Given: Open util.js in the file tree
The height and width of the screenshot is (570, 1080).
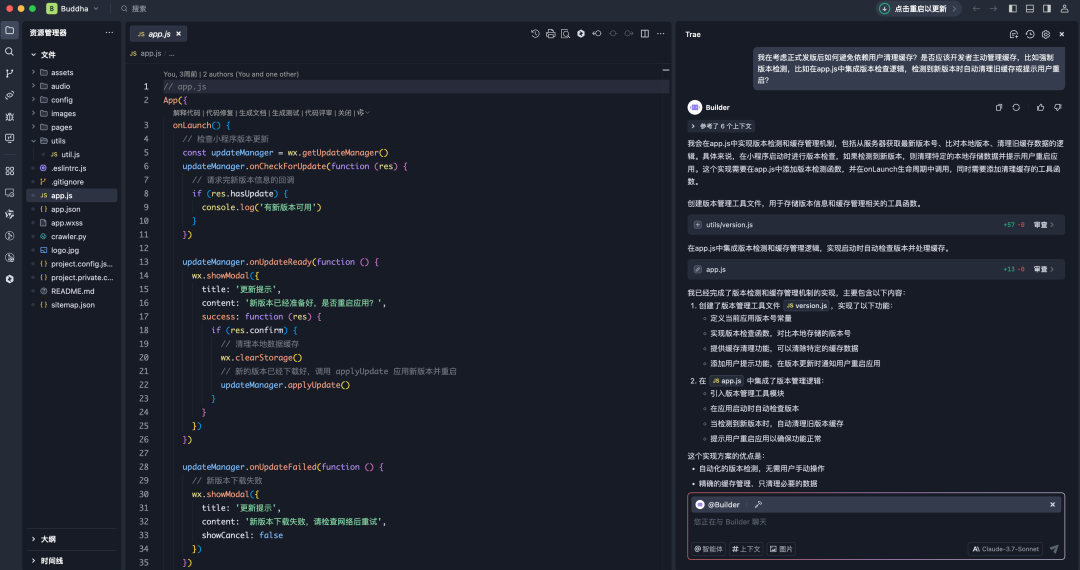Looking at the screenshot, I should coord(72,154).
